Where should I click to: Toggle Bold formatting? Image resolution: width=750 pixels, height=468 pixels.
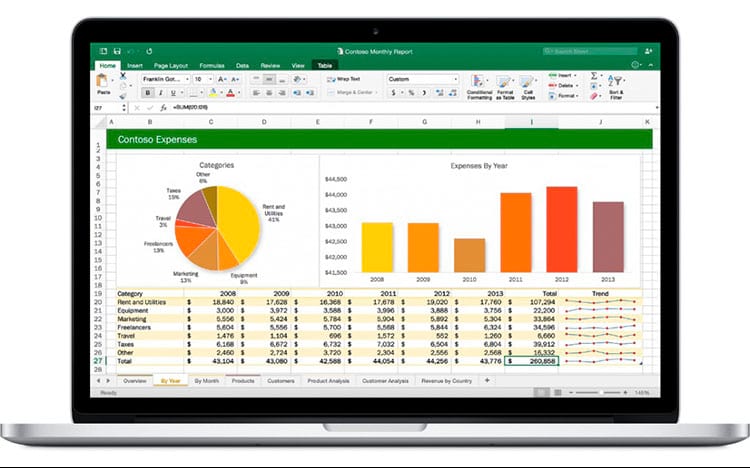point(147,93)
